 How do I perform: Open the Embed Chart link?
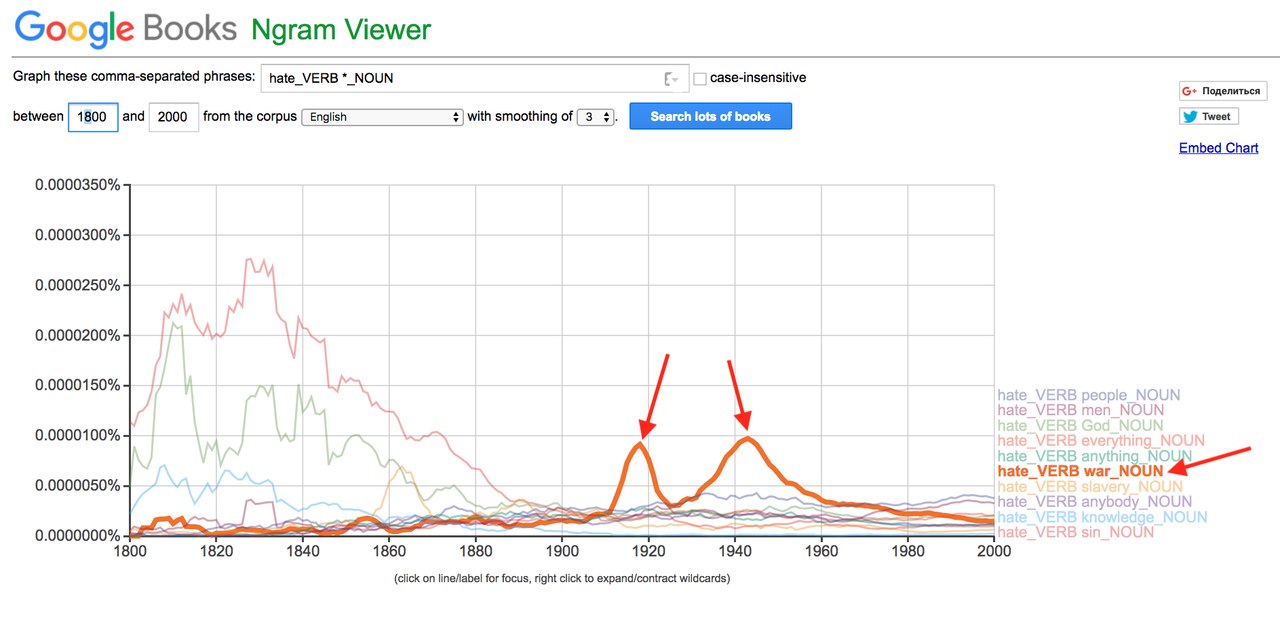pos(1218,148)
